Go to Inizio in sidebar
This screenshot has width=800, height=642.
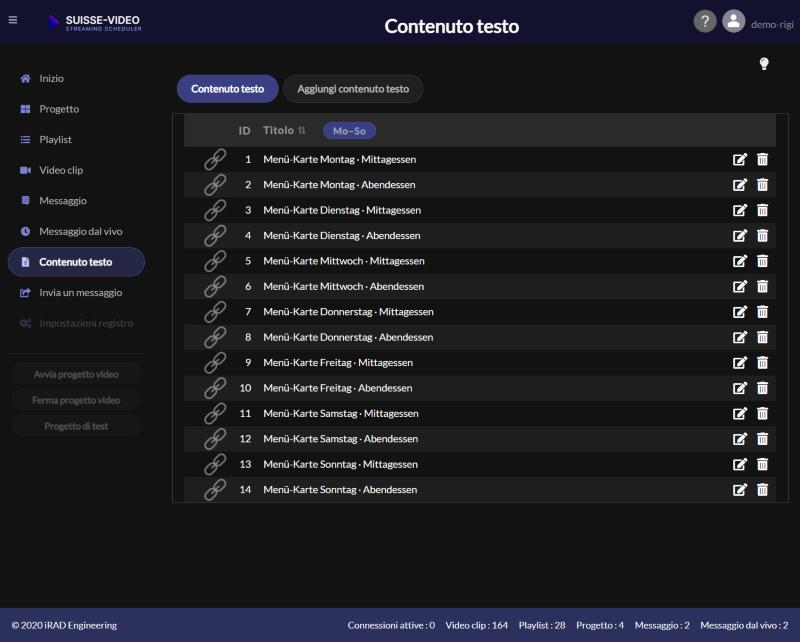51,79
